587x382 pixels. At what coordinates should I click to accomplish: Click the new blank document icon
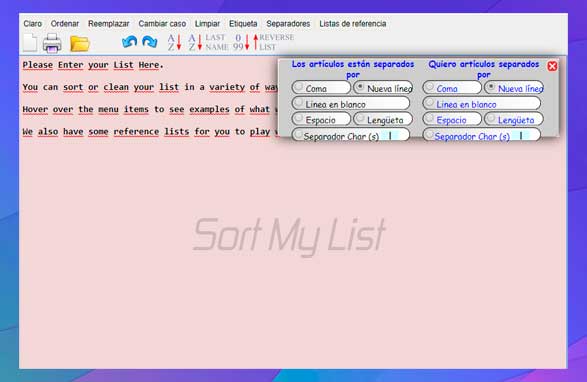(30, 42)
